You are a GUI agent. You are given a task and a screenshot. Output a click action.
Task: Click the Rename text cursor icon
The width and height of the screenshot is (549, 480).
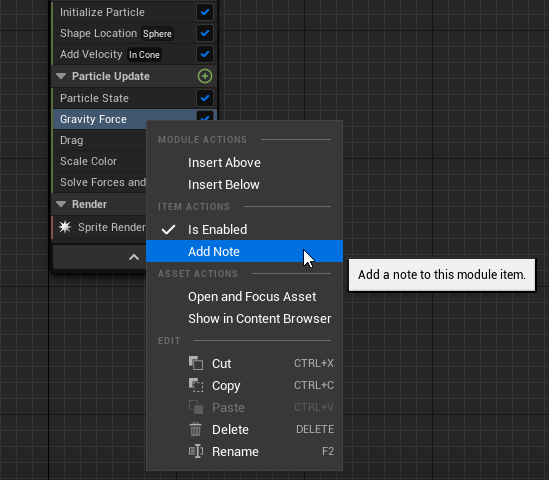[196, 451]
